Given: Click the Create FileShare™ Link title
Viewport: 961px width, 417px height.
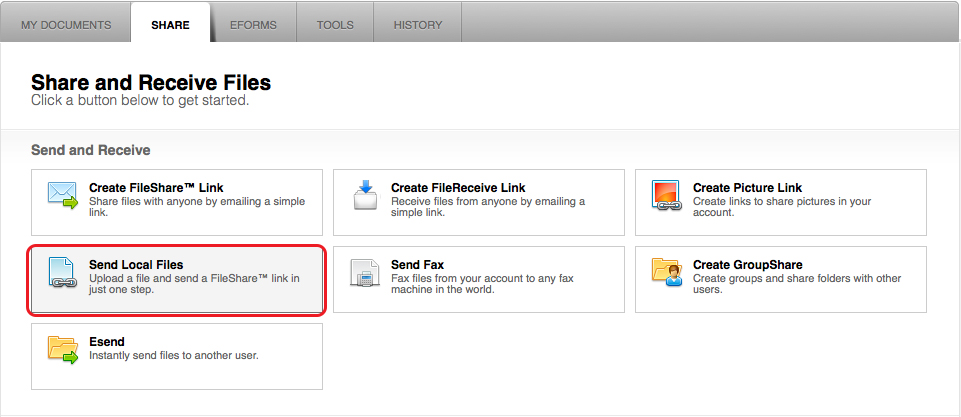Looking at the screenshot, I should coord(156,188).
